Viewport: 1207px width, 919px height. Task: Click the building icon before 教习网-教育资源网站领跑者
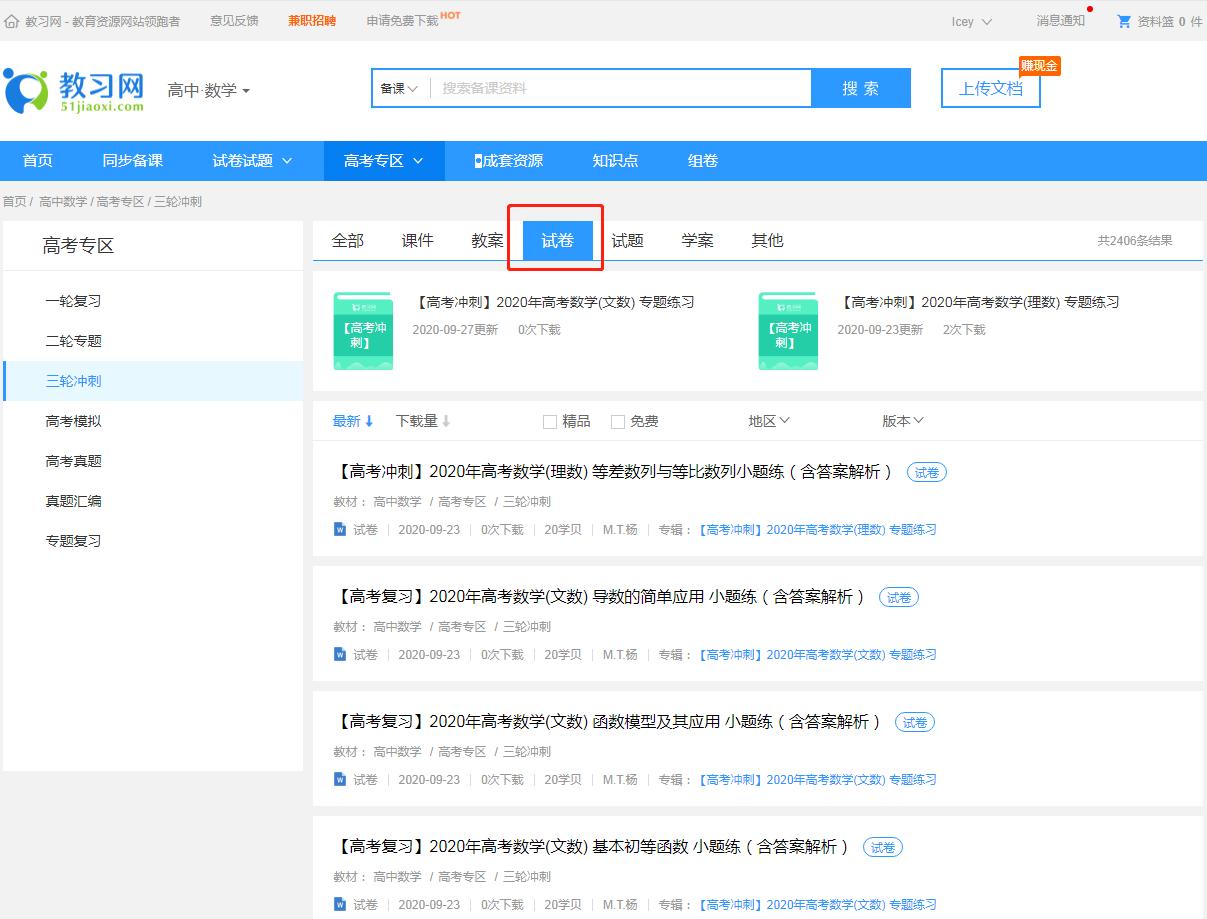10,19
